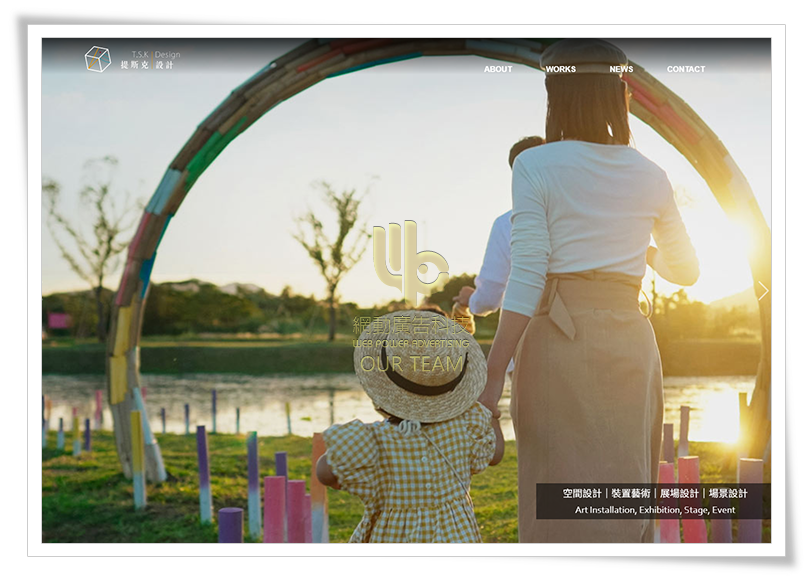The width and height of the screenshot is (810, 580).
Task: Advance slide with the right chevron arrow
Action: (762, 291)
